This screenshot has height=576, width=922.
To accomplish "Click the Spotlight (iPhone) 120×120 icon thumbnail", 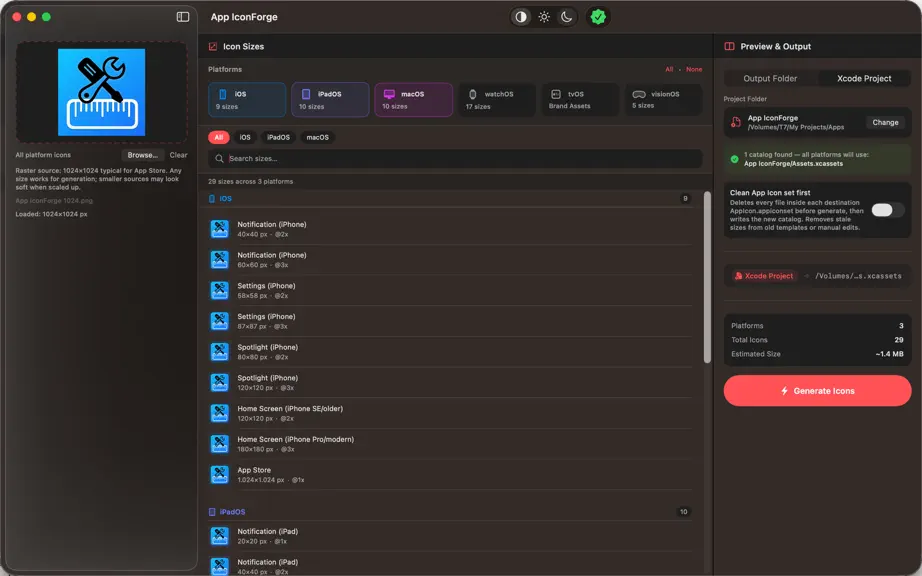I will click(x=220, y=383).
